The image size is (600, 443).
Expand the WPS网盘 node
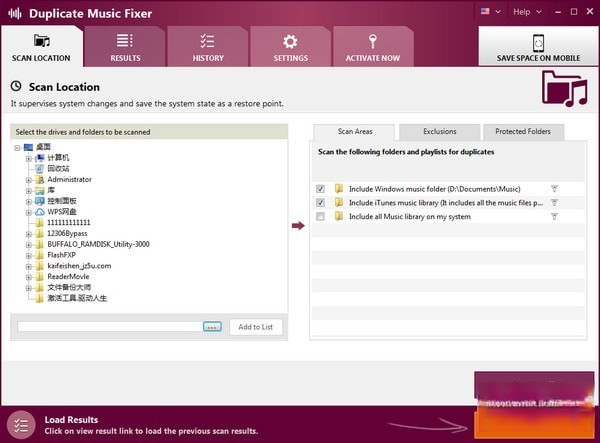point(29,212)
